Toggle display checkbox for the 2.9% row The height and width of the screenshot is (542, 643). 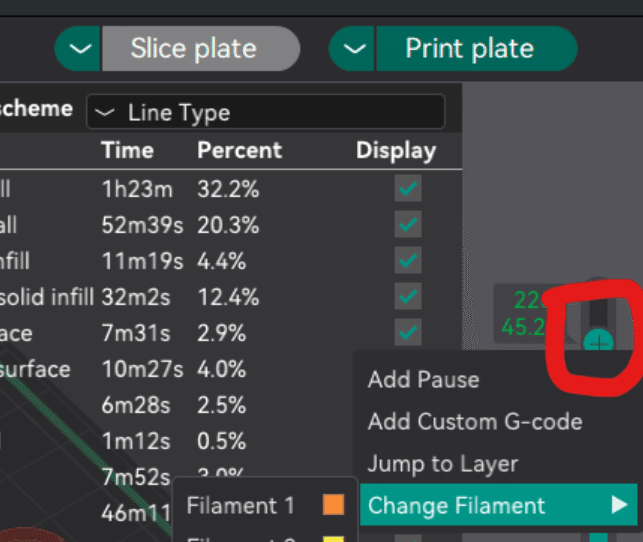[408, 332]
